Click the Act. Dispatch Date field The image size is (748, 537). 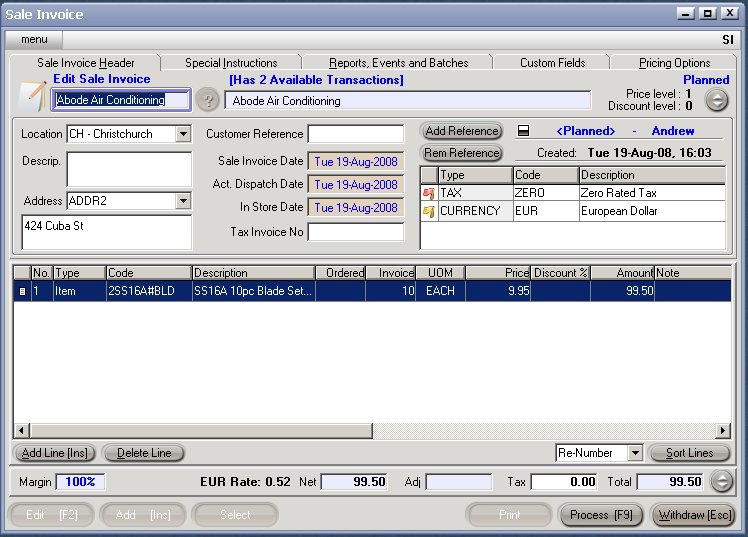[356, 185]
